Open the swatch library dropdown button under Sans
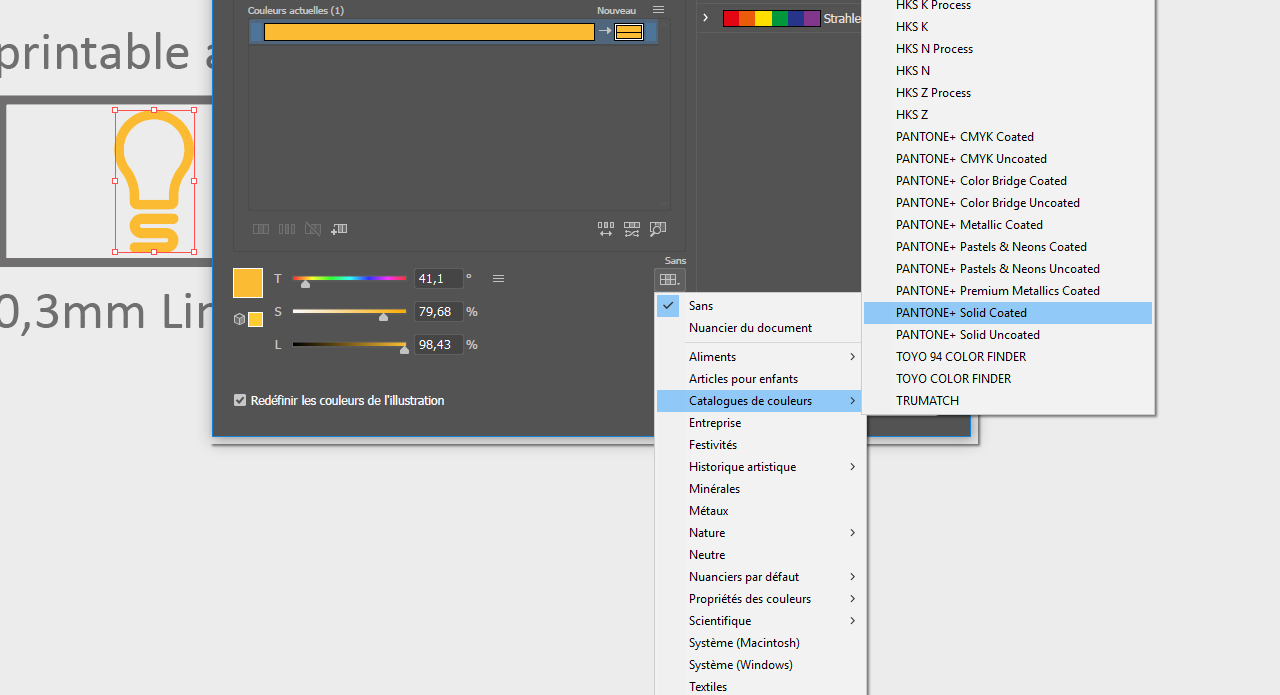The image size is (1280, 695). pyautogui.click(x=669, y=280)
